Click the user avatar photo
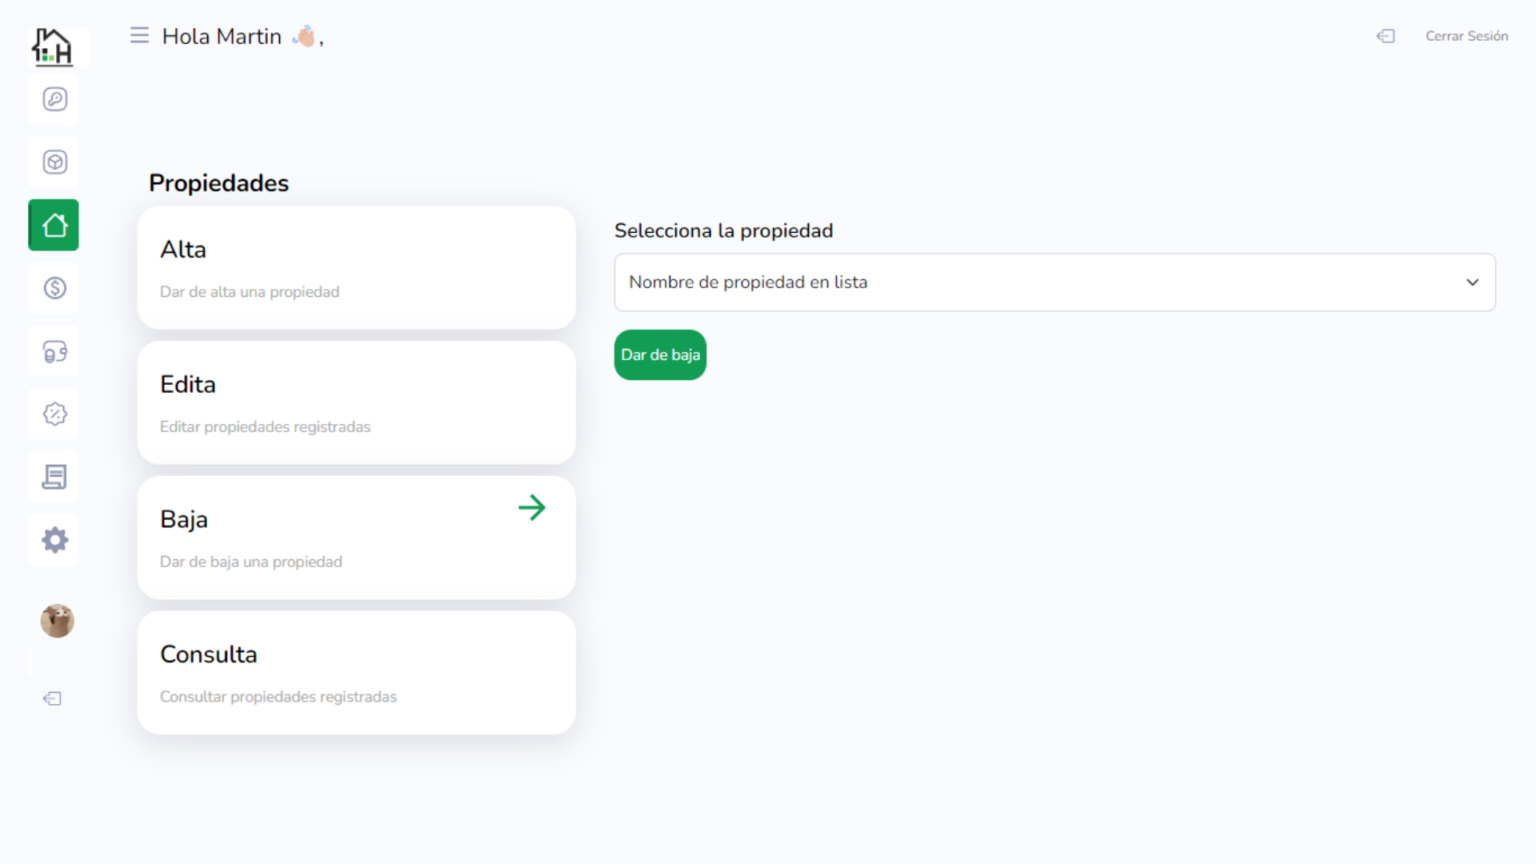 click(57, 621)
